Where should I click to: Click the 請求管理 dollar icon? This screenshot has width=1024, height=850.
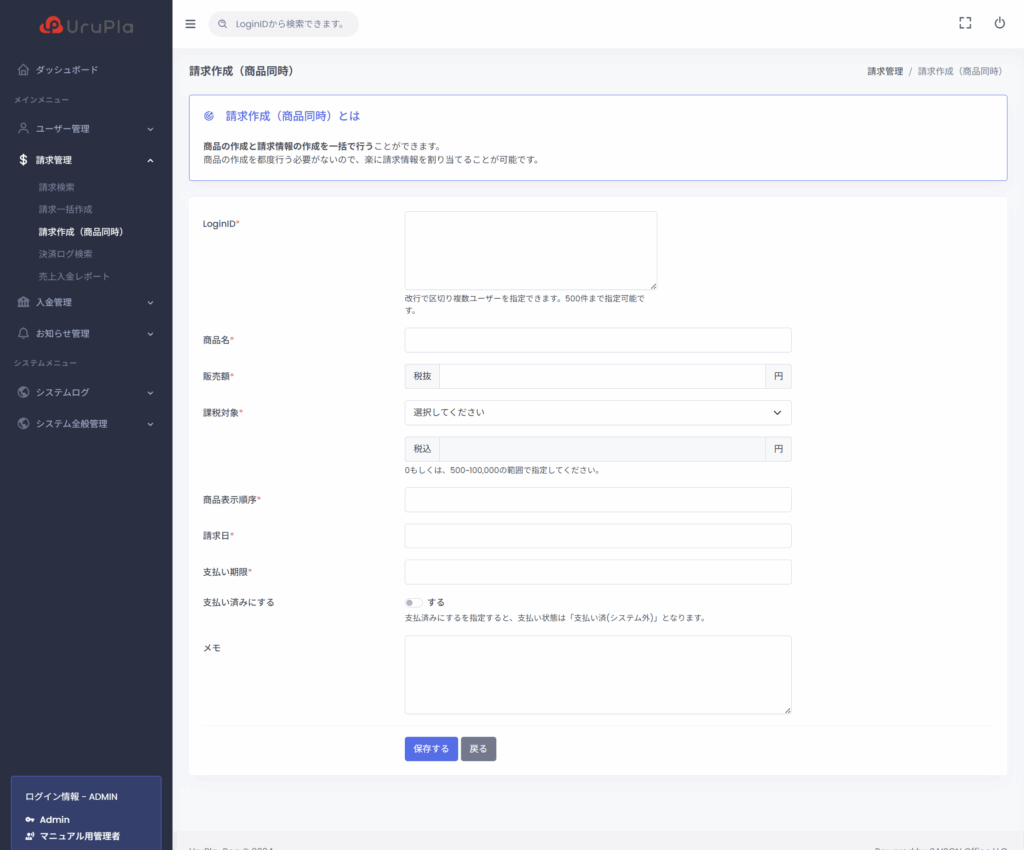pyautogui.click(x=23, y=160)
